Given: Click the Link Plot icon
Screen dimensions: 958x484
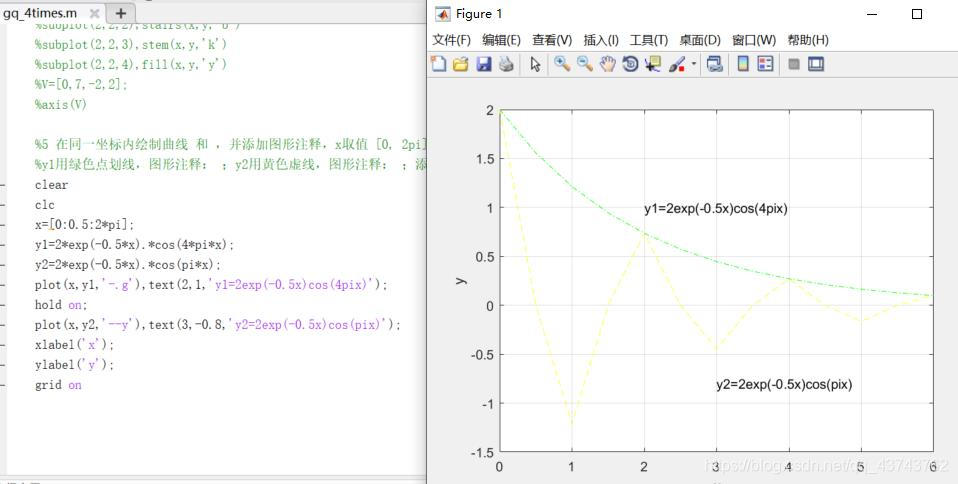Looking at the screenshot, I should (x=714, y=64).
